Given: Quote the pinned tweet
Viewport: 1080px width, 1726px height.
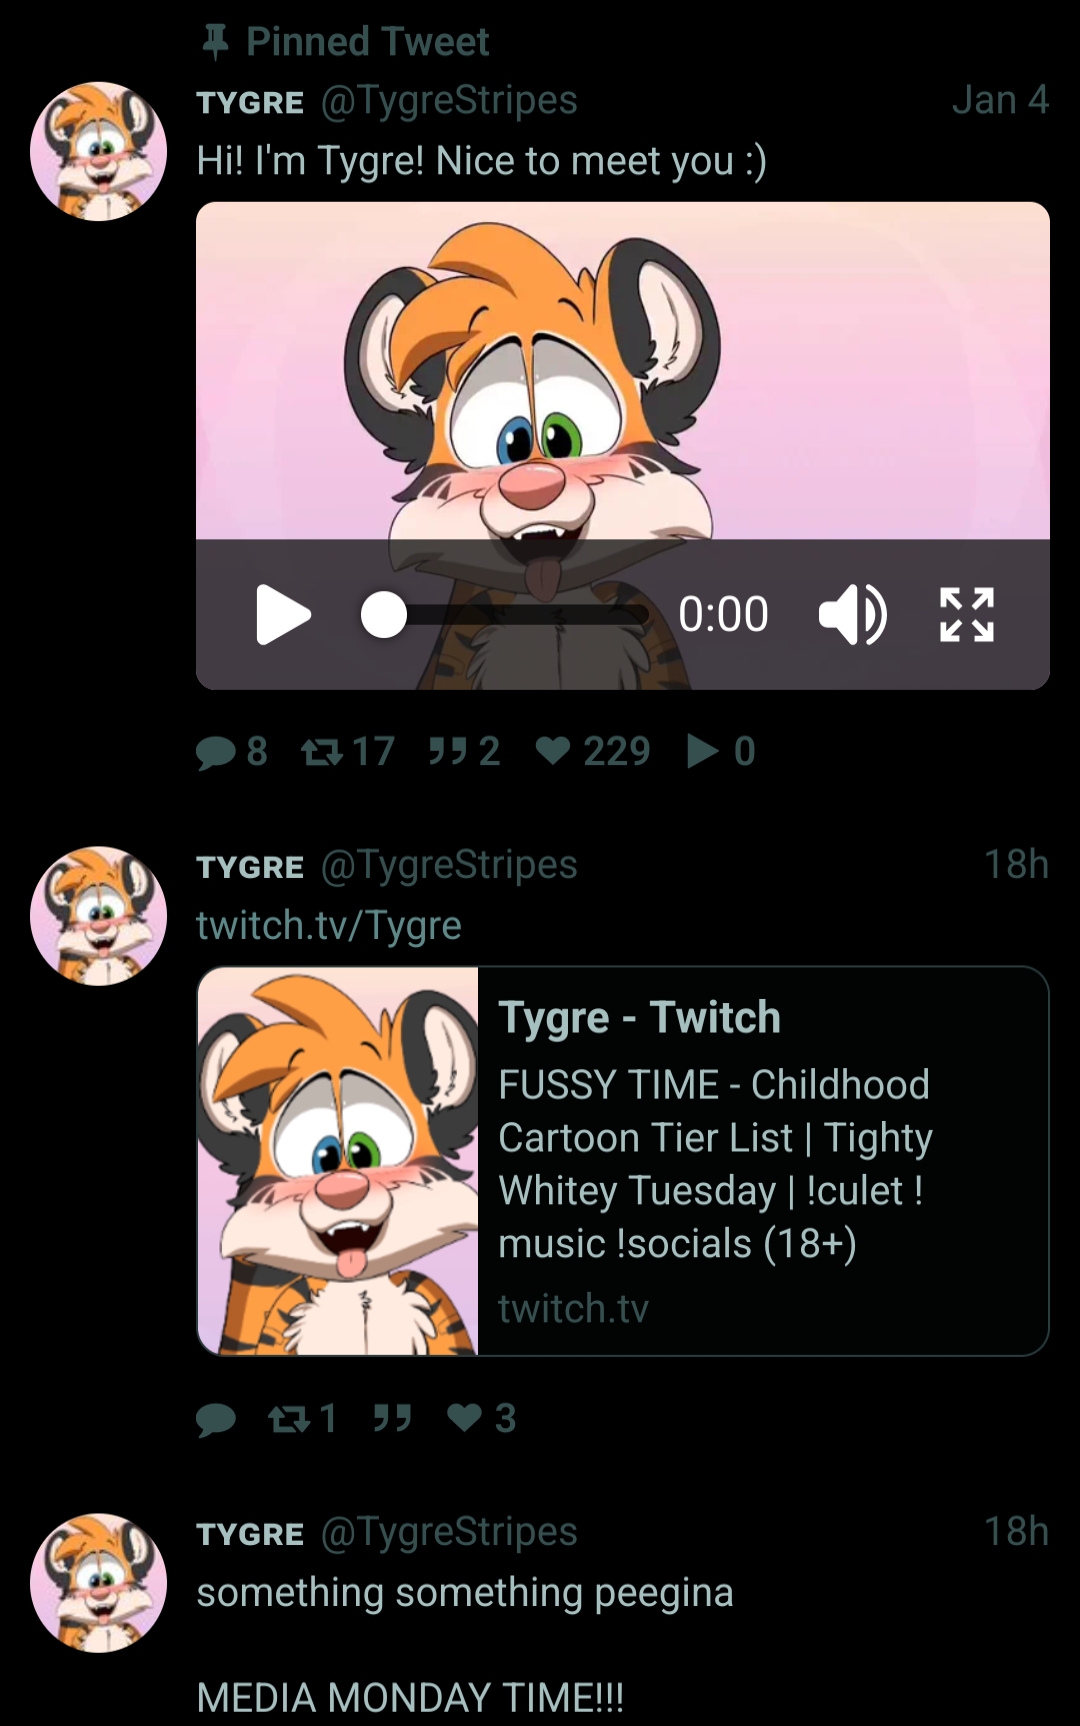Looking at the screenshot, I should (x=446, y=751).
